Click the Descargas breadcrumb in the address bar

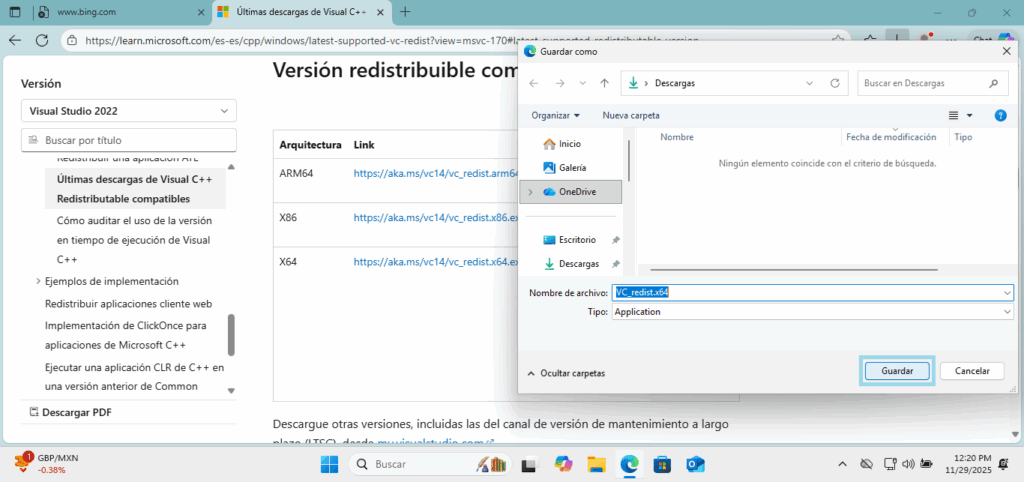coord(675,84)
